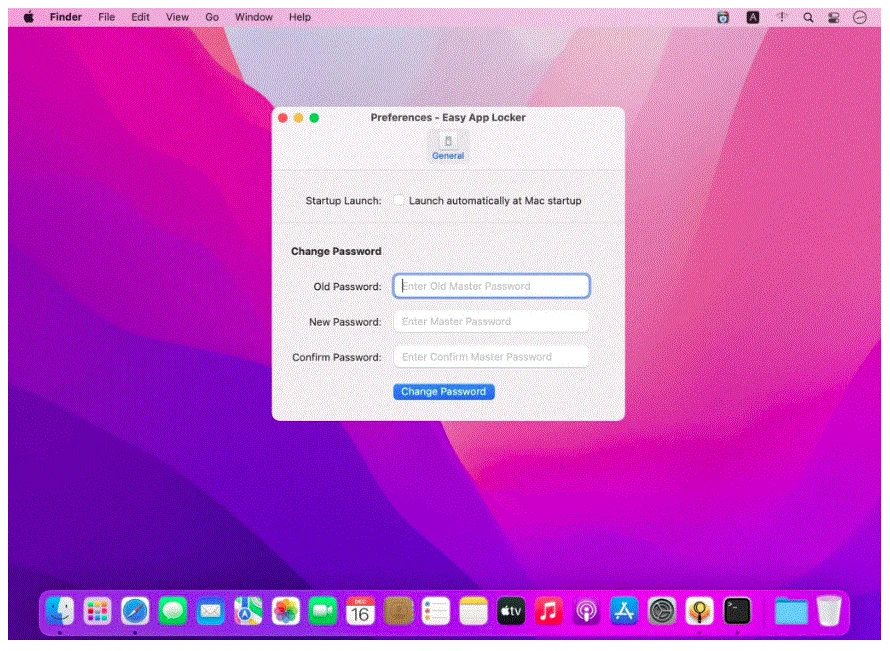Image resolution: width=890 pixels, height=651 pixels.
Task: Open the File menu
Action: (107, 17)
